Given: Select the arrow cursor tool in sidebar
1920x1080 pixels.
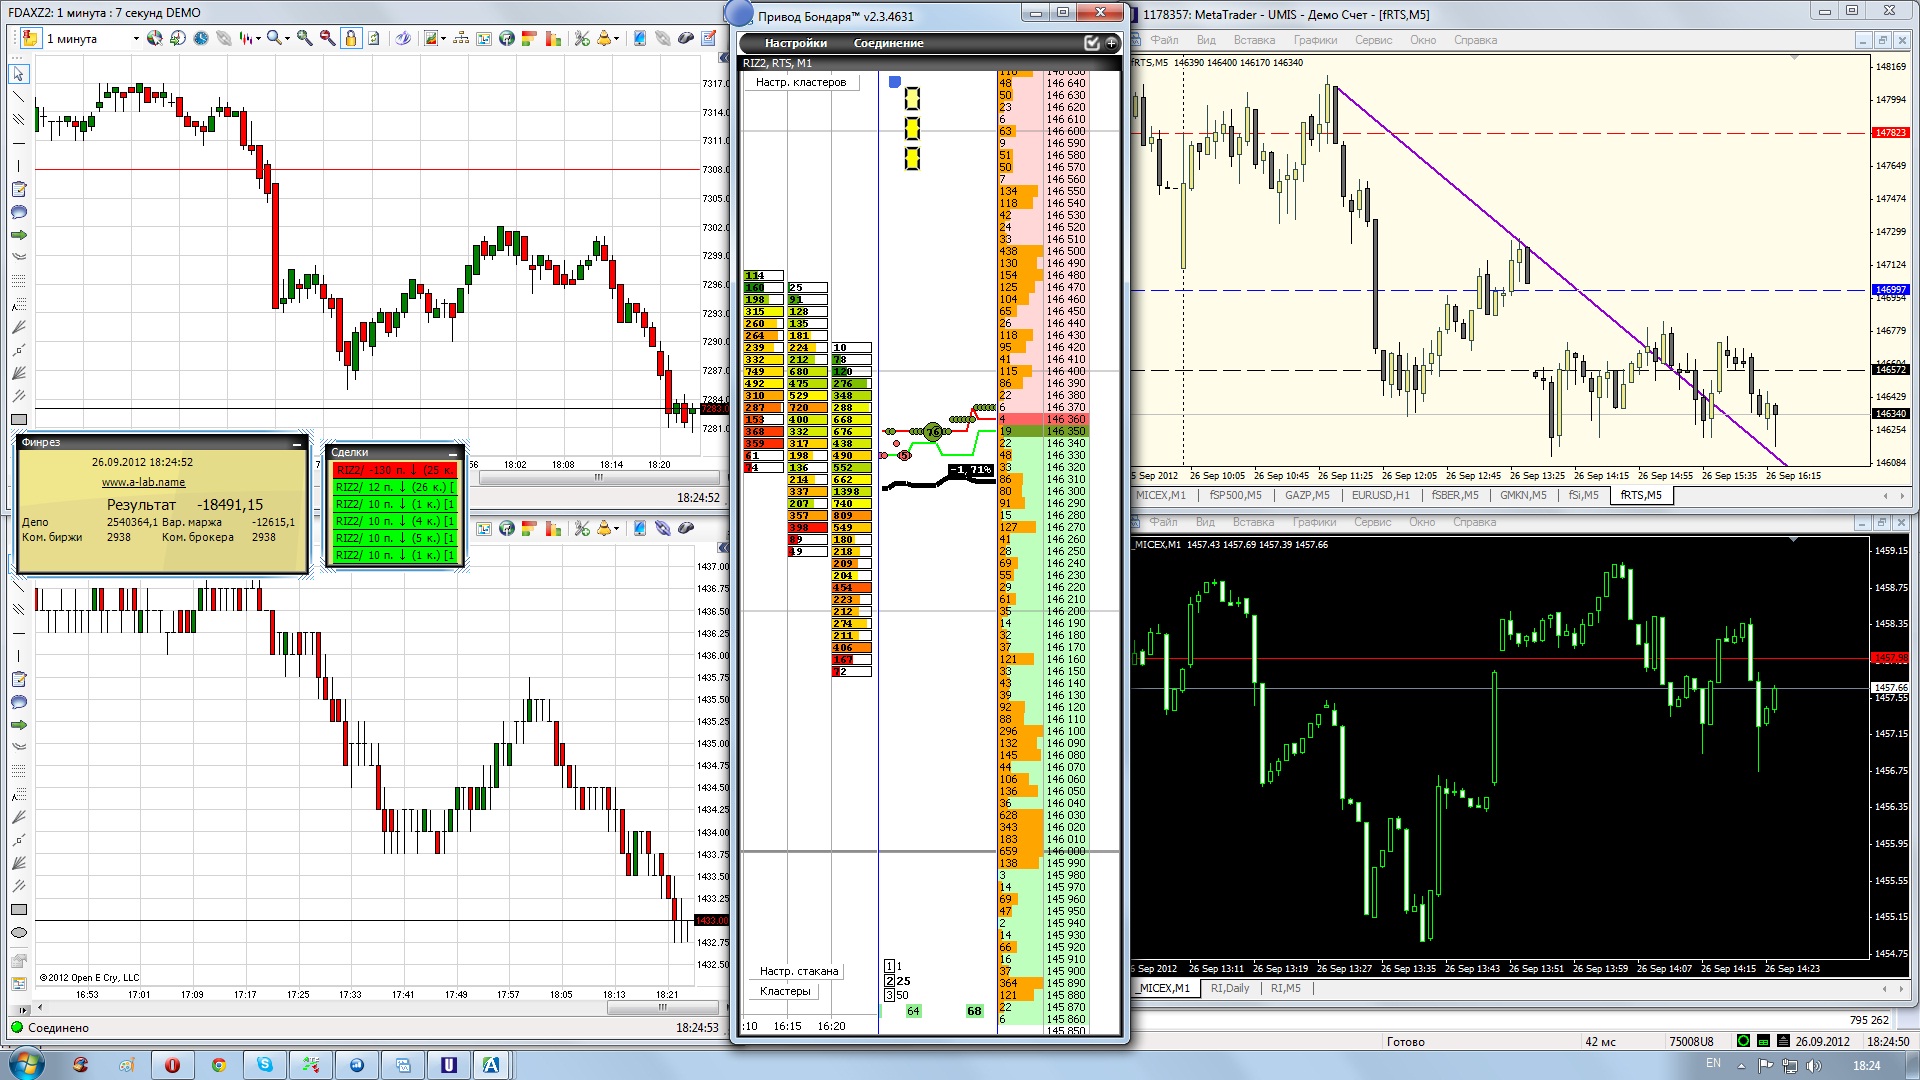Looking at the screenshot, I should [18, 74].
